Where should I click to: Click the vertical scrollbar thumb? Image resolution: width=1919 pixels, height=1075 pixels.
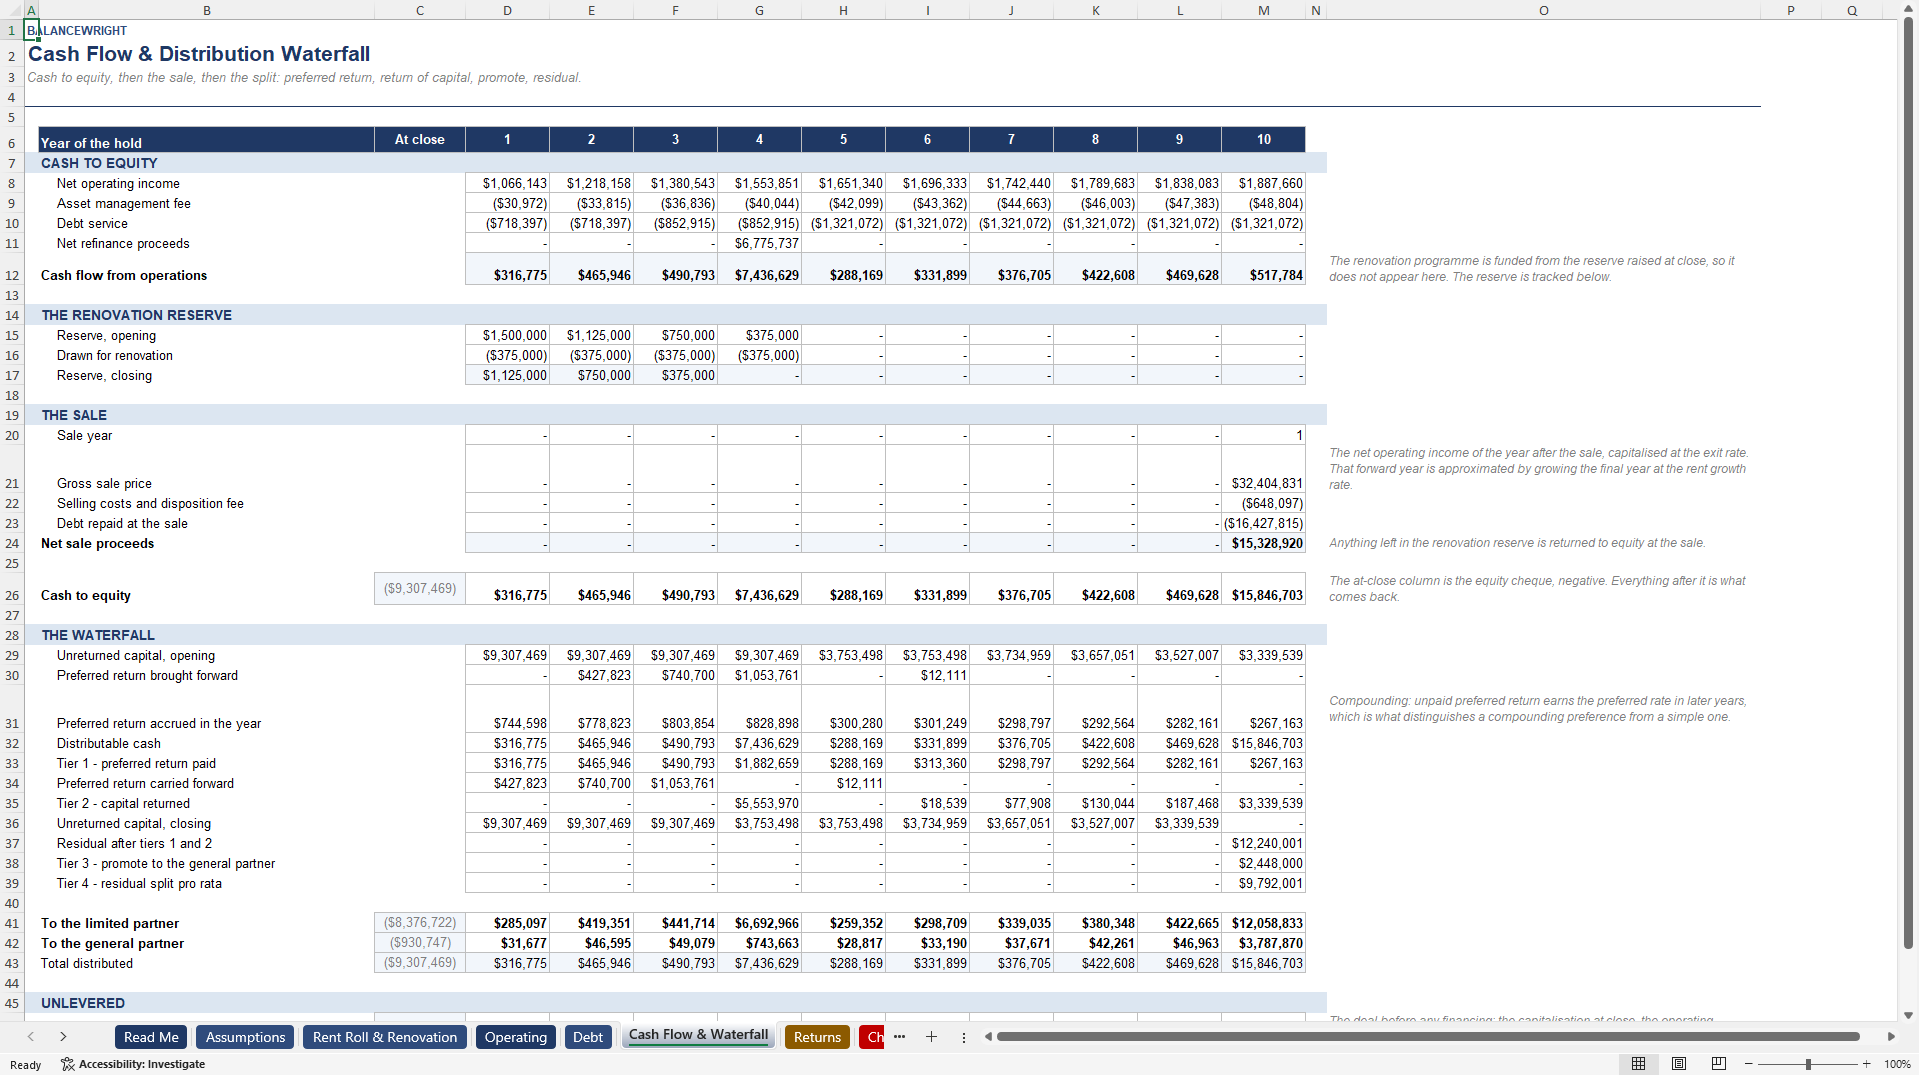[x=1908, y=483]
